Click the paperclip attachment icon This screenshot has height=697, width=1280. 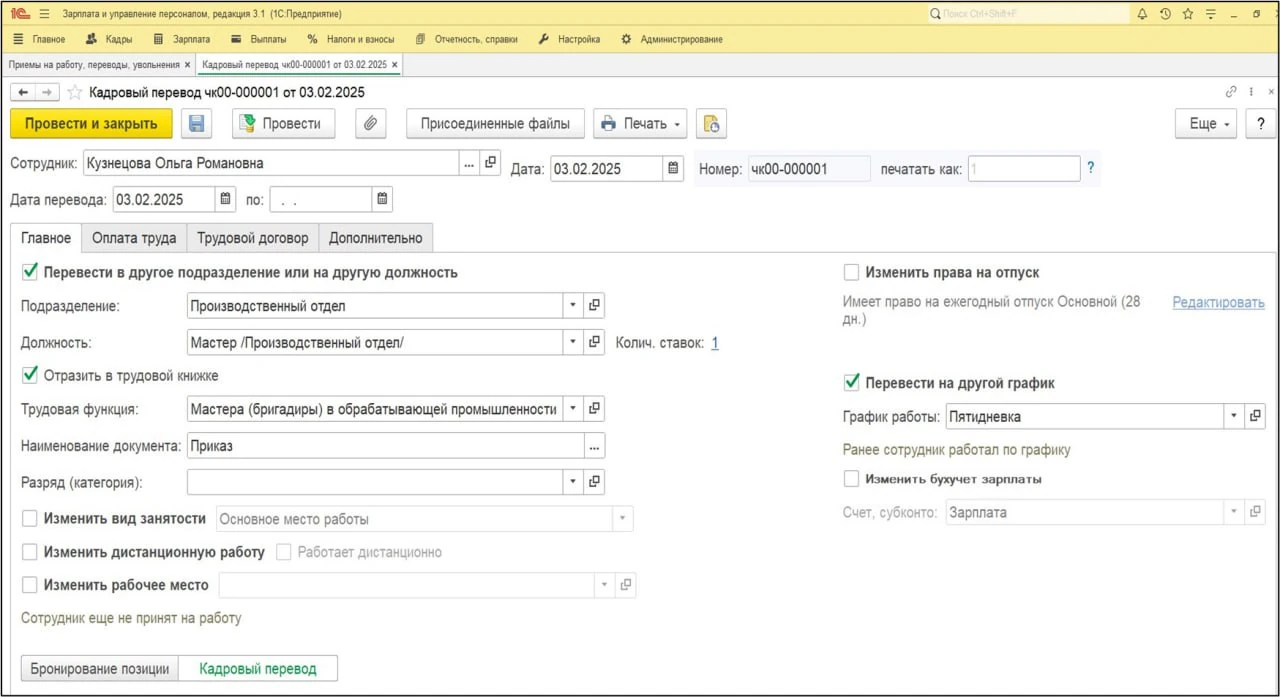click(x=370, y=124)
